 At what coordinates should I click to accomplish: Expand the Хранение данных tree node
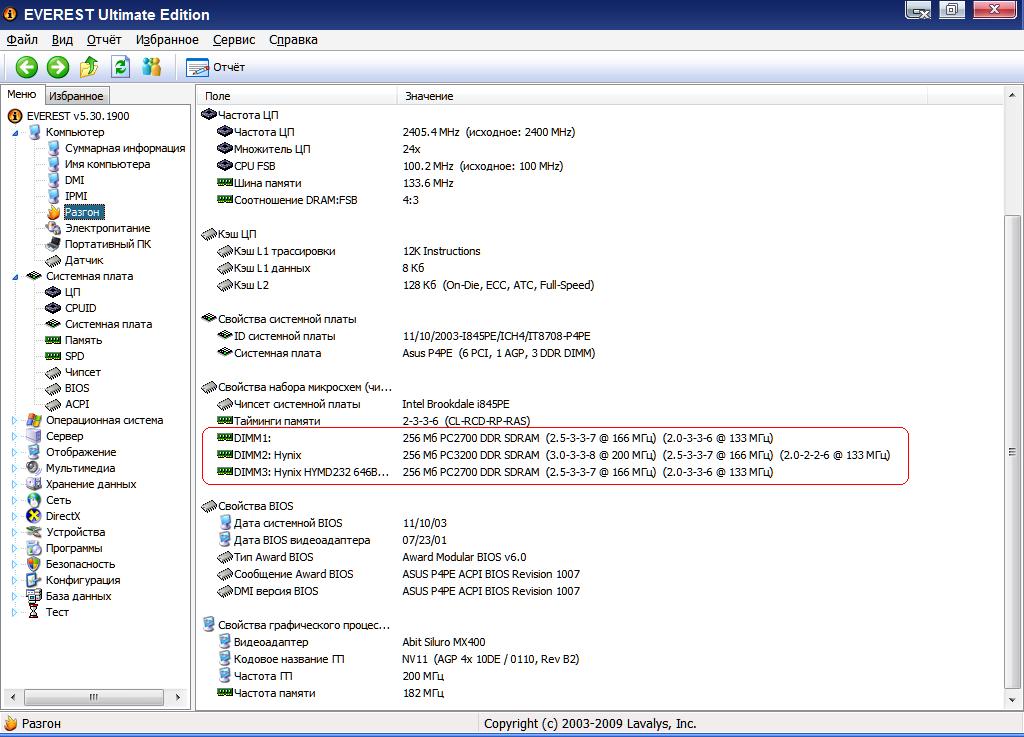(x=15, y=484)
